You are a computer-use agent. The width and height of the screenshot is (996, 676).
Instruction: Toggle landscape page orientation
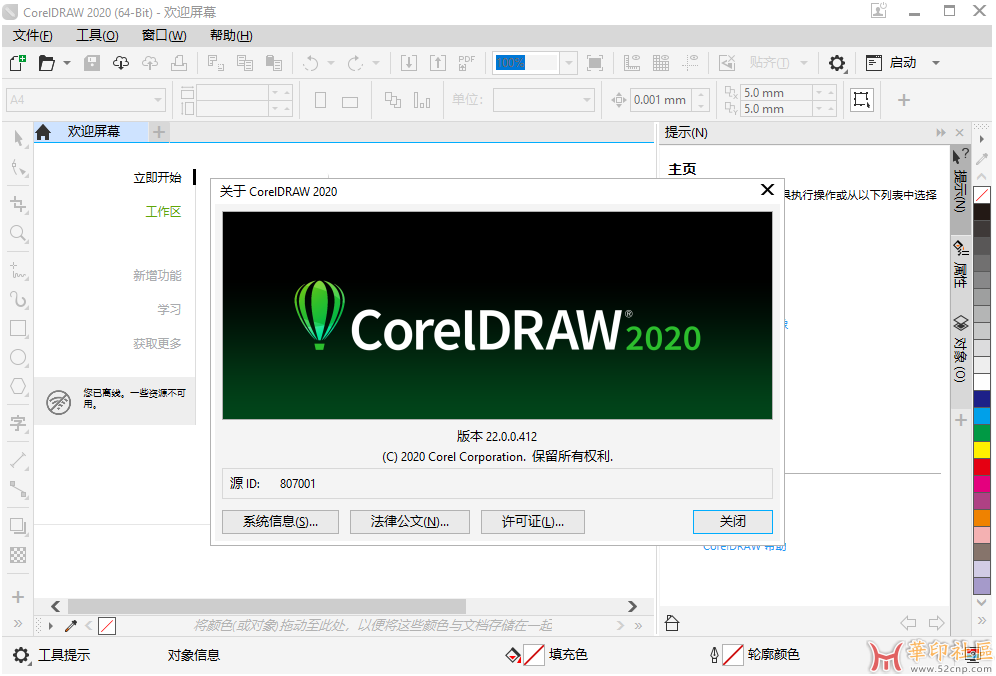[x=350, y=102]
